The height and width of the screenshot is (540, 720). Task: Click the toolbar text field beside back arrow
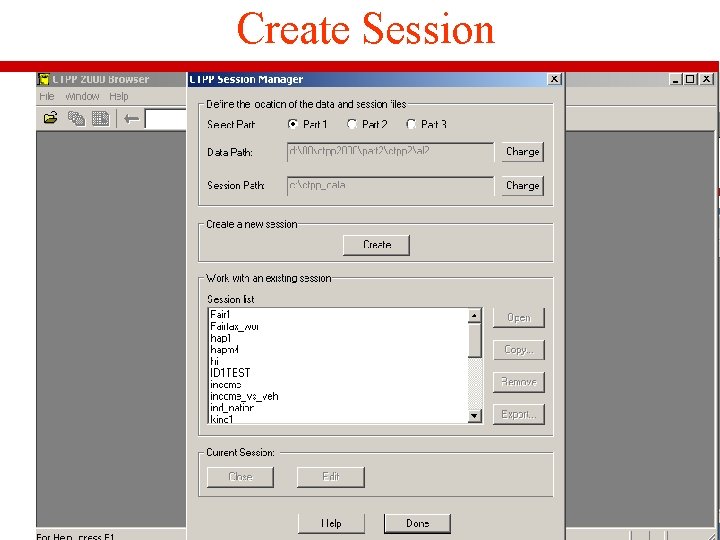(x=166, y=119)
